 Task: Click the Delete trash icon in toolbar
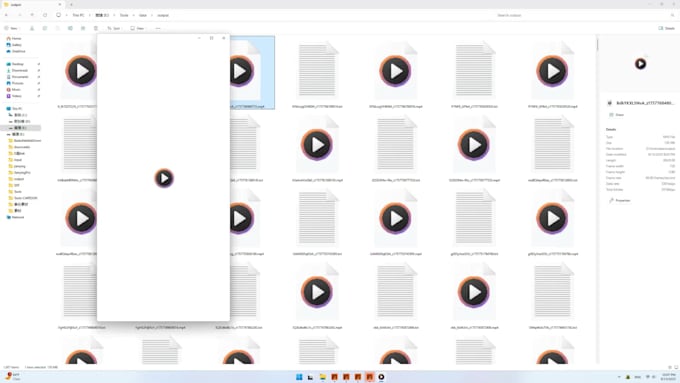coord(96,28)
